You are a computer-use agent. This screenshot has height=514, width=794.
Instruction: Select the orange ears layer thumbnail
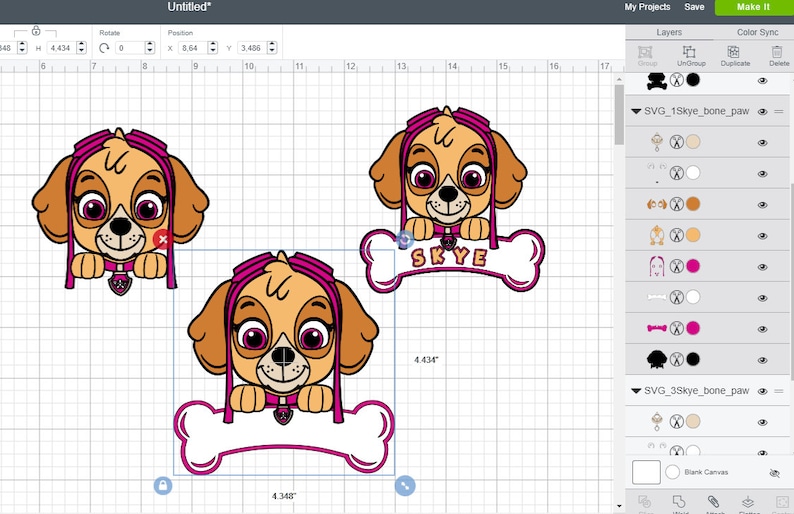(657, 204)
